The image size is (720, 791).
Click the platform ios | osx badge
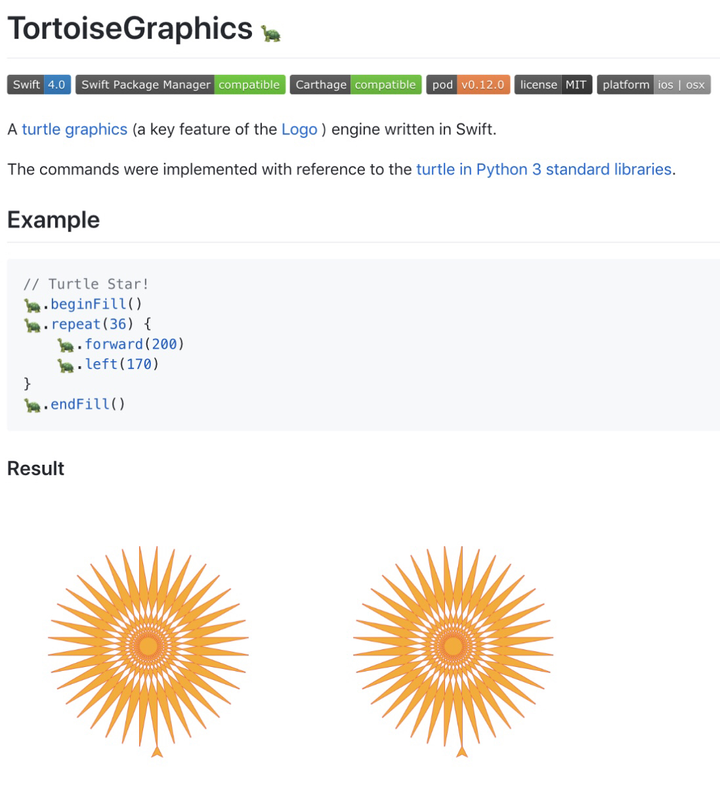[654, 85]
